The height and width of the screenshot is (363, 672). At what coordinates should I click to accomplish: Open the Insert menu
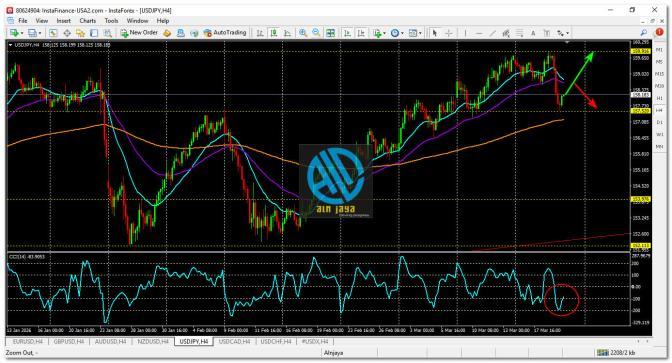coord(63,21)
